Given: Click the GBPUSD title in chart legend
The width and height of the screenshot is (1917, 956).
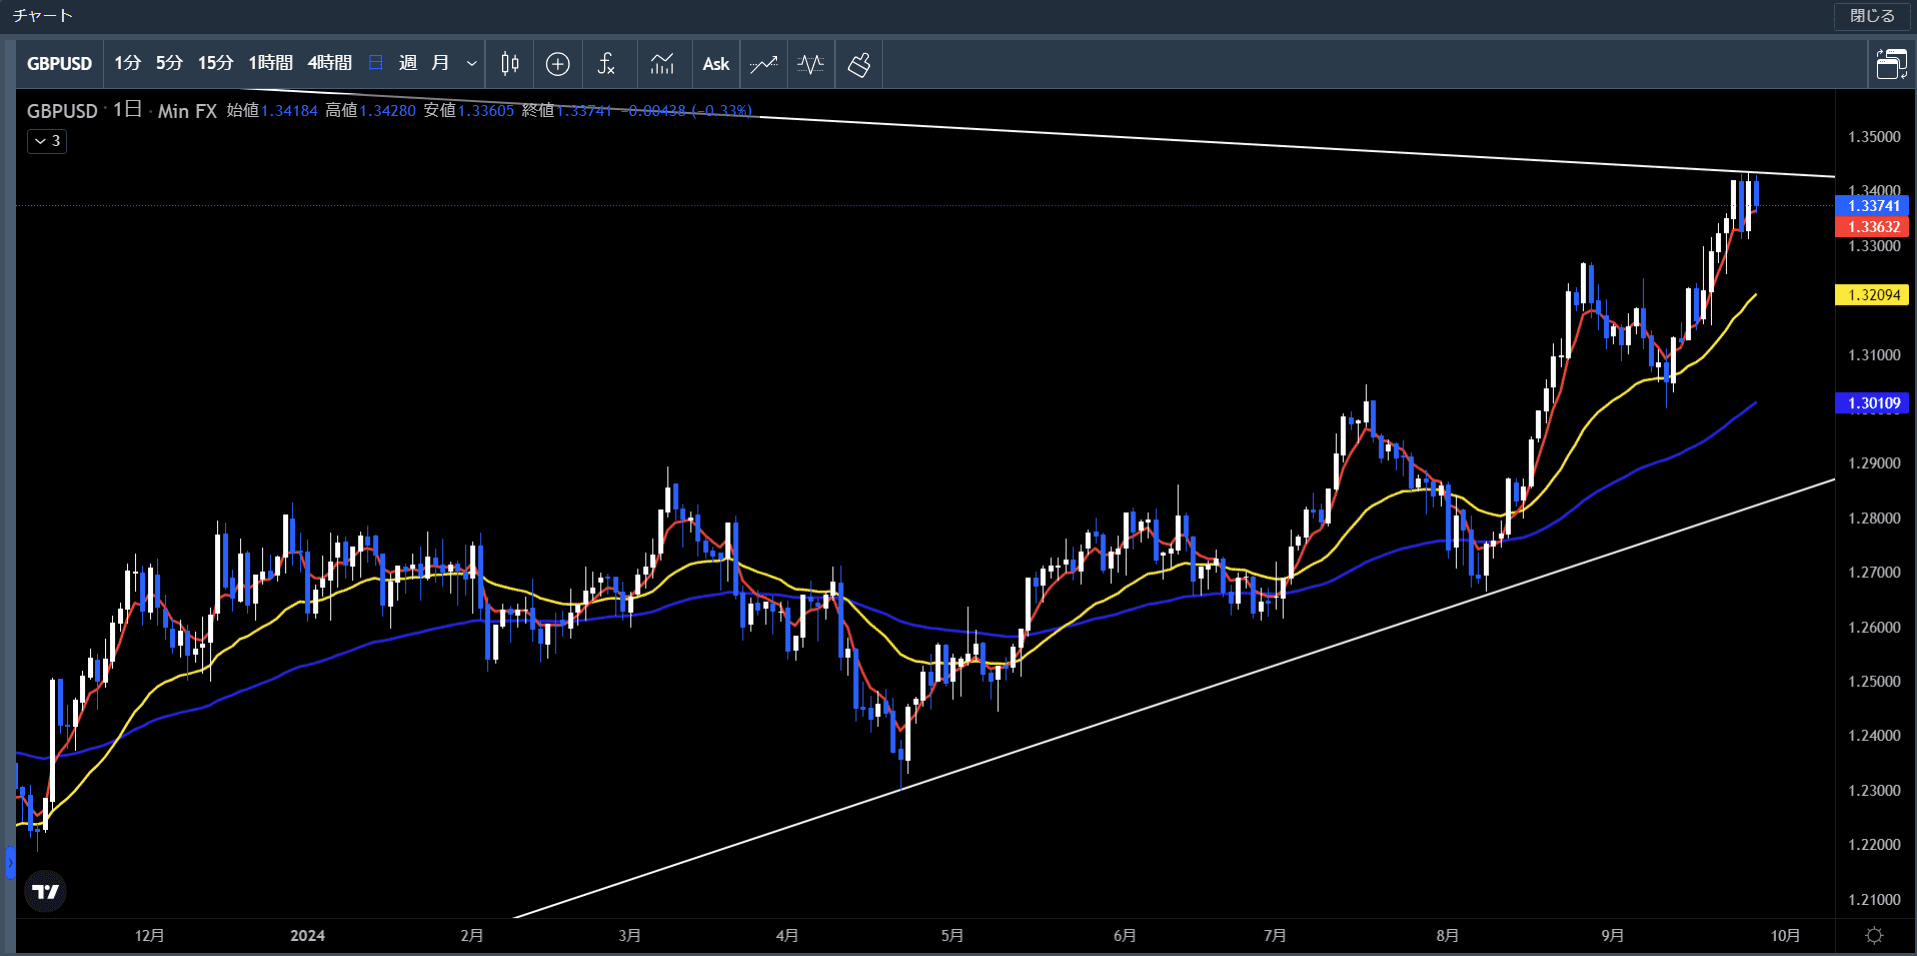Looking at the screenshot, I should 62,111.
